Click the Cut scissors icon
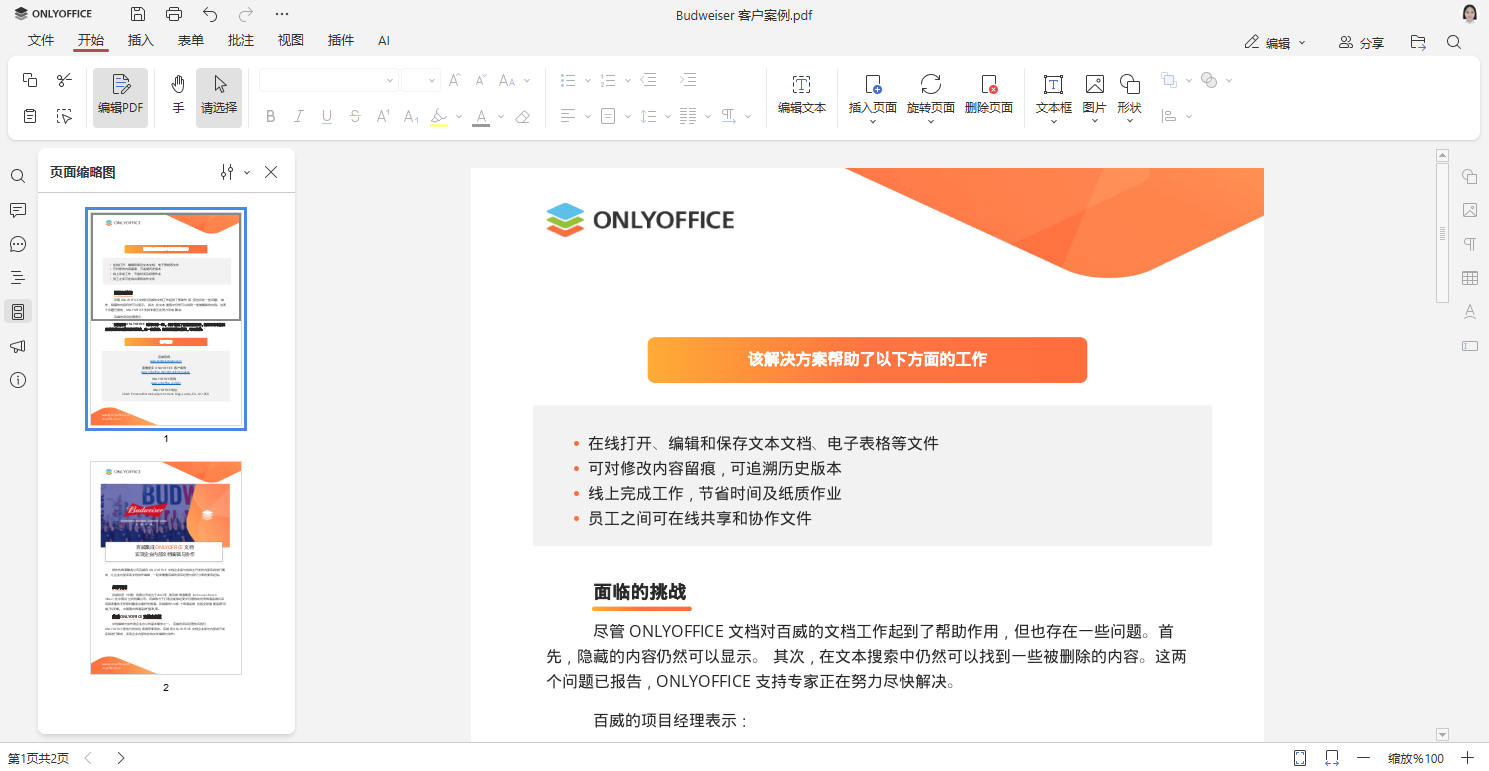 (x=64, y=80)
